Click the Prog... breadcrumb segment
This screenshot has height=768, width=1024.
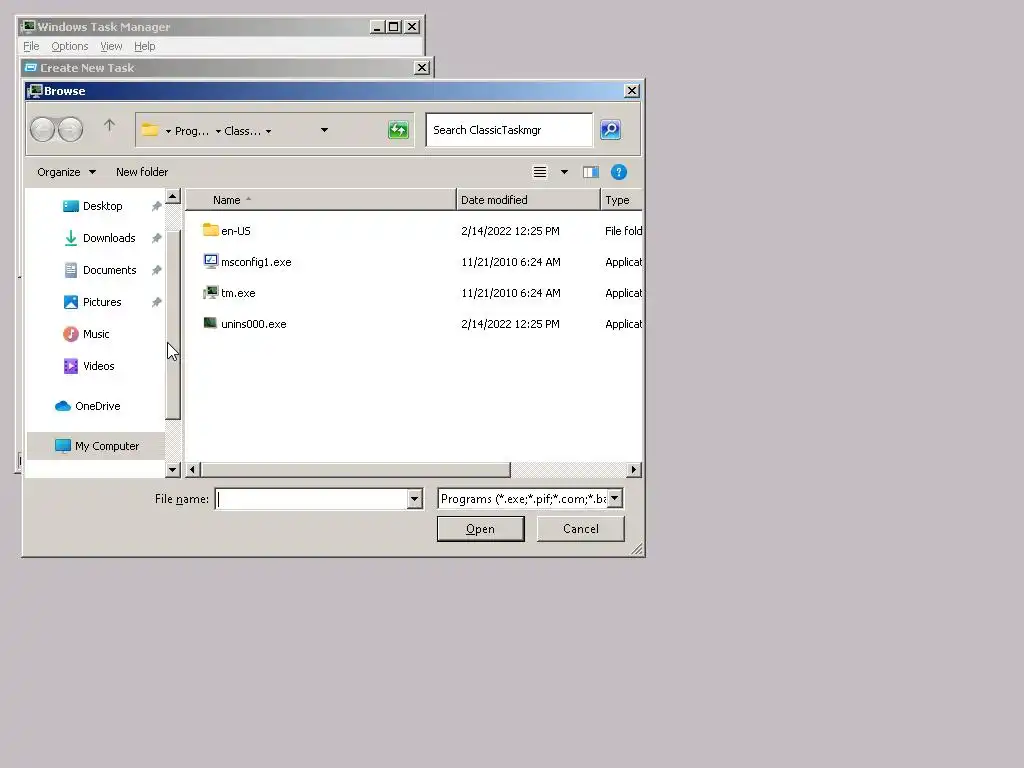click(x=192, y=131)
